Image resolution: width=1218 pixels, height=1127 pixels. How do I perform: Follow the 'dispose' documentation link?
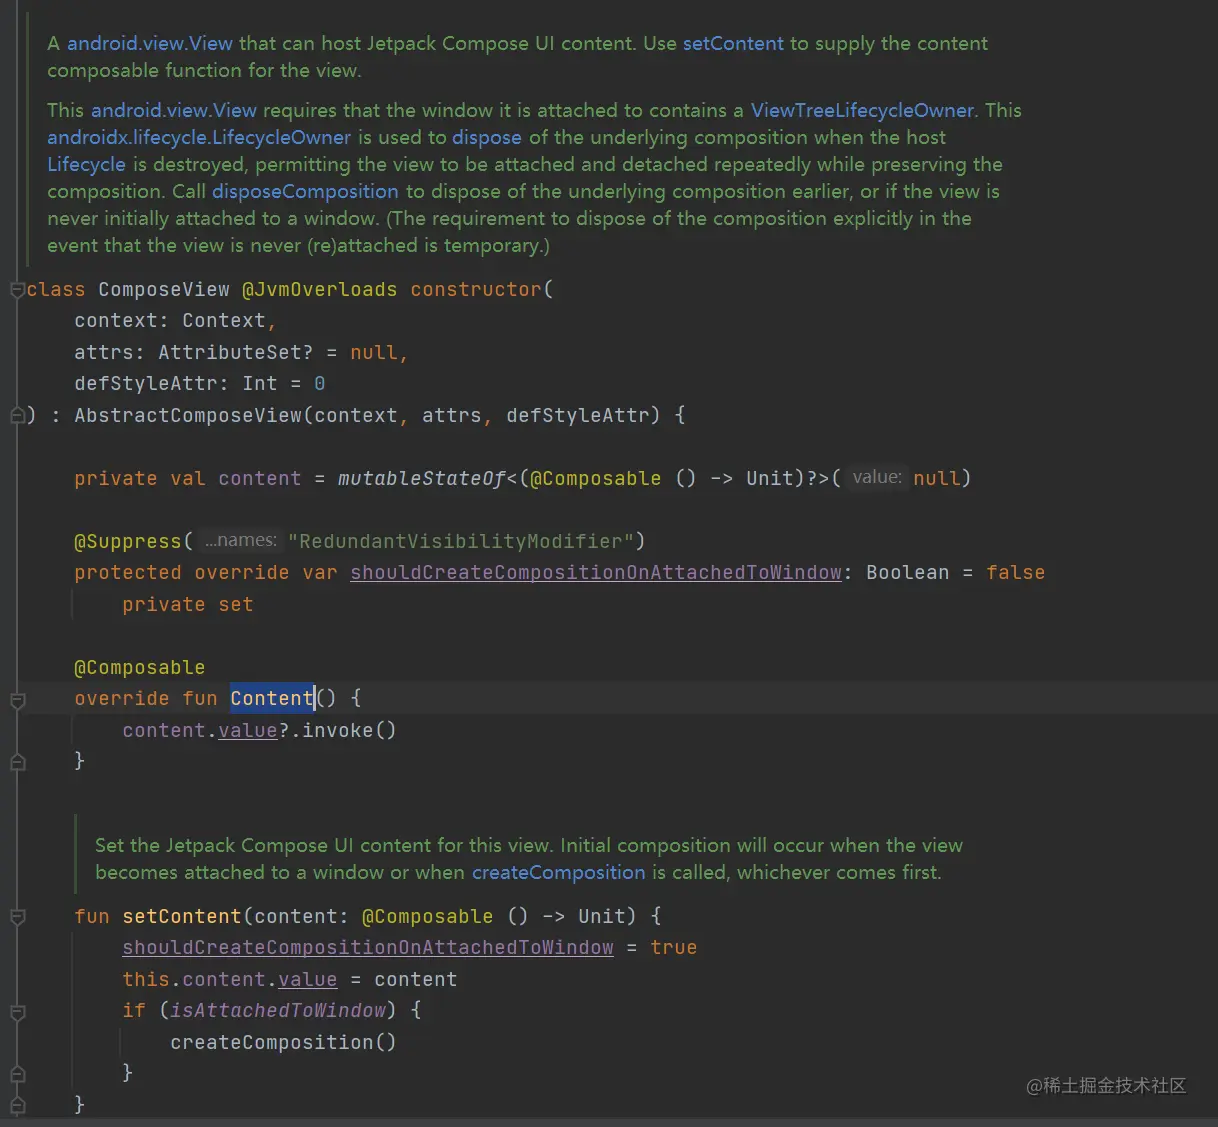point(487,138)
